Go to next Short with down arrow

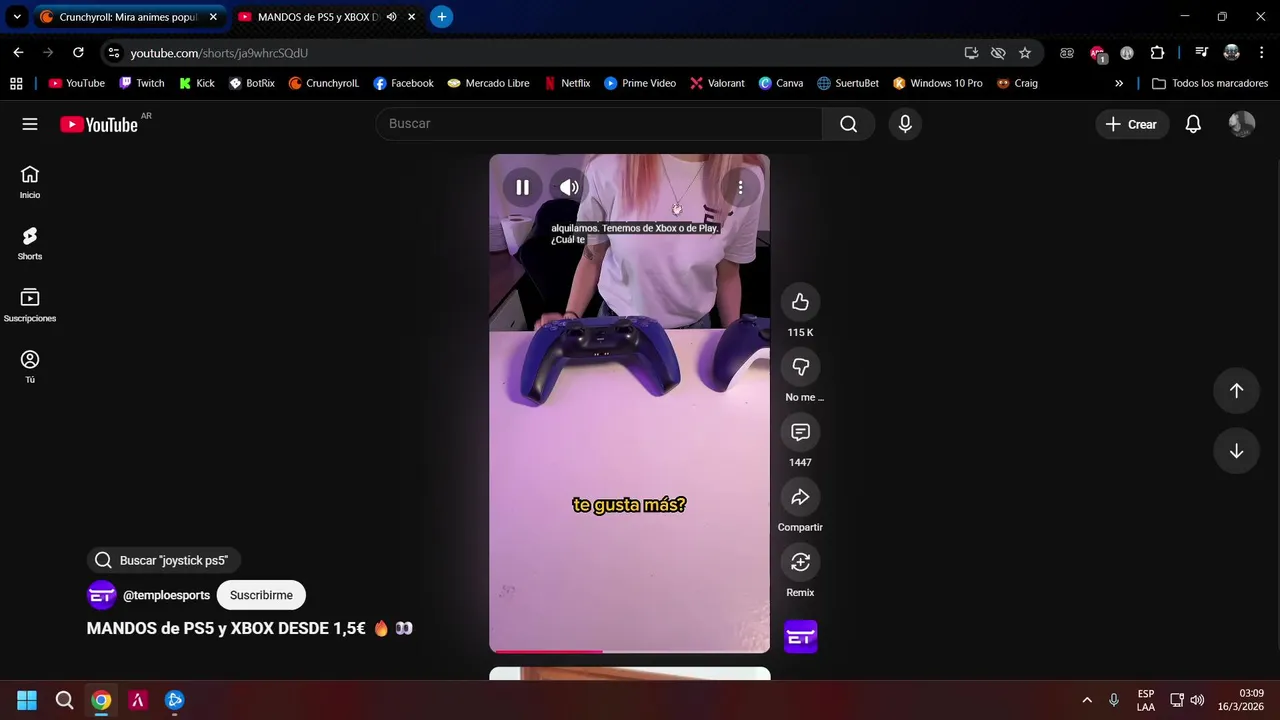[x=1236, y=451]
